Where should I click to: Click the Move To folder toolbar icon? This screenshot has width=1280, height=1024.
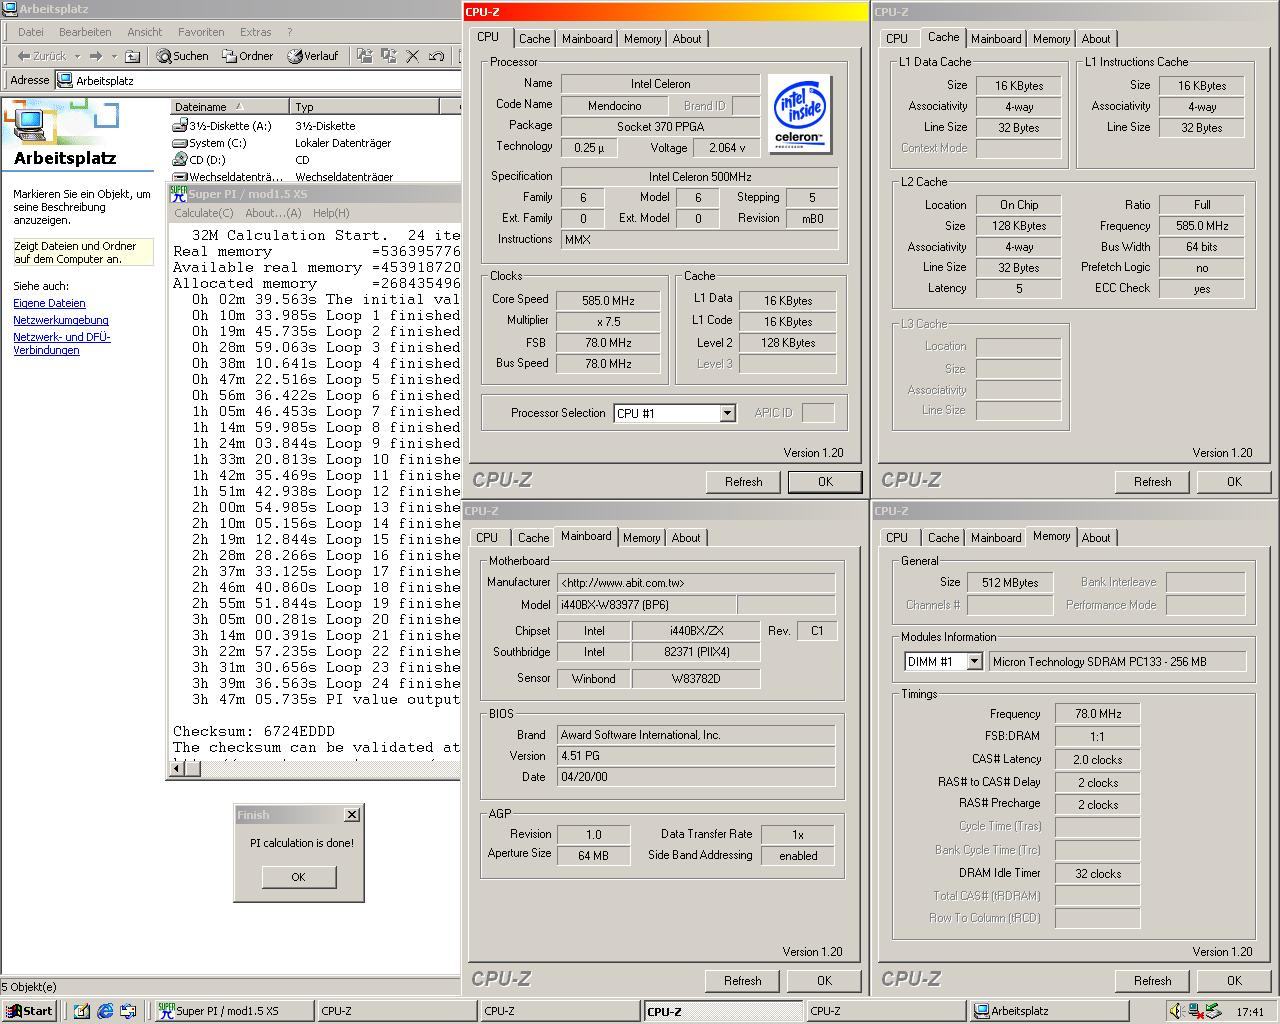(x=364, y=56)
